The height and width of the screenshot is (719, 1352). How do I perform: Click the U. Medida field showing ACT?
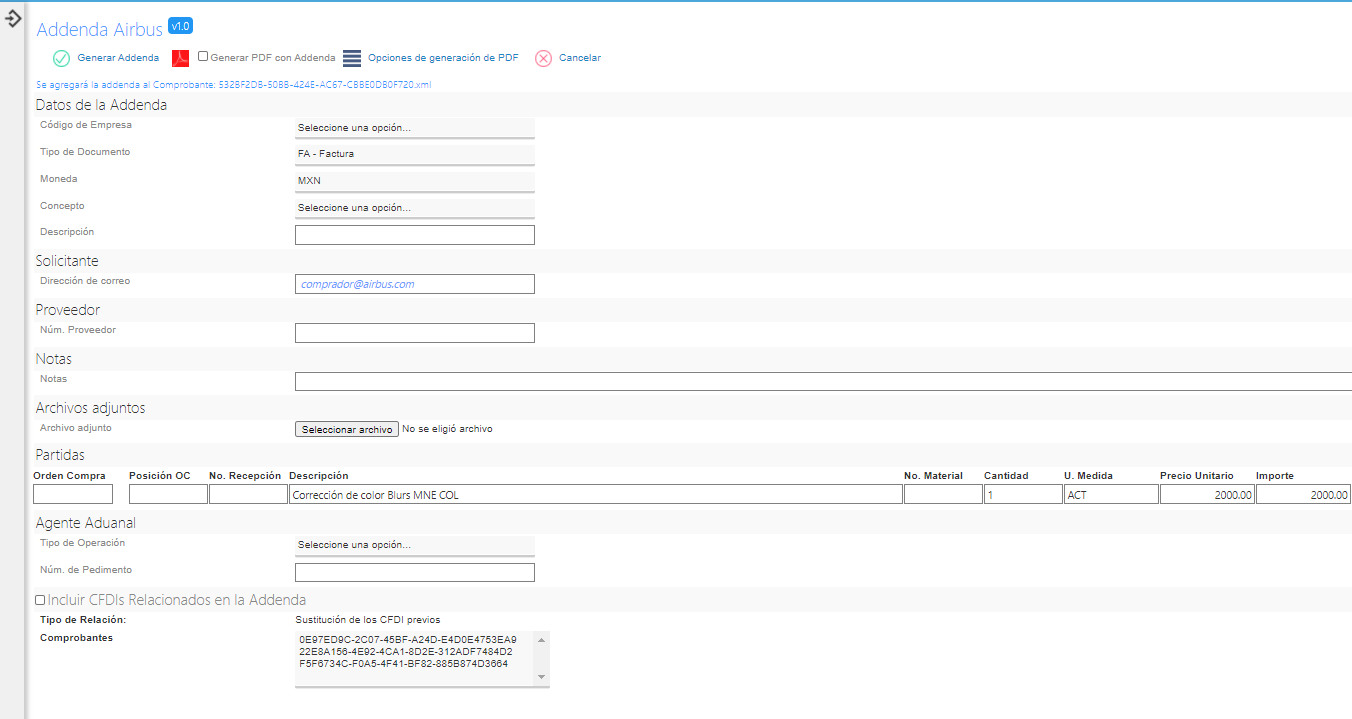(1111, 494)
